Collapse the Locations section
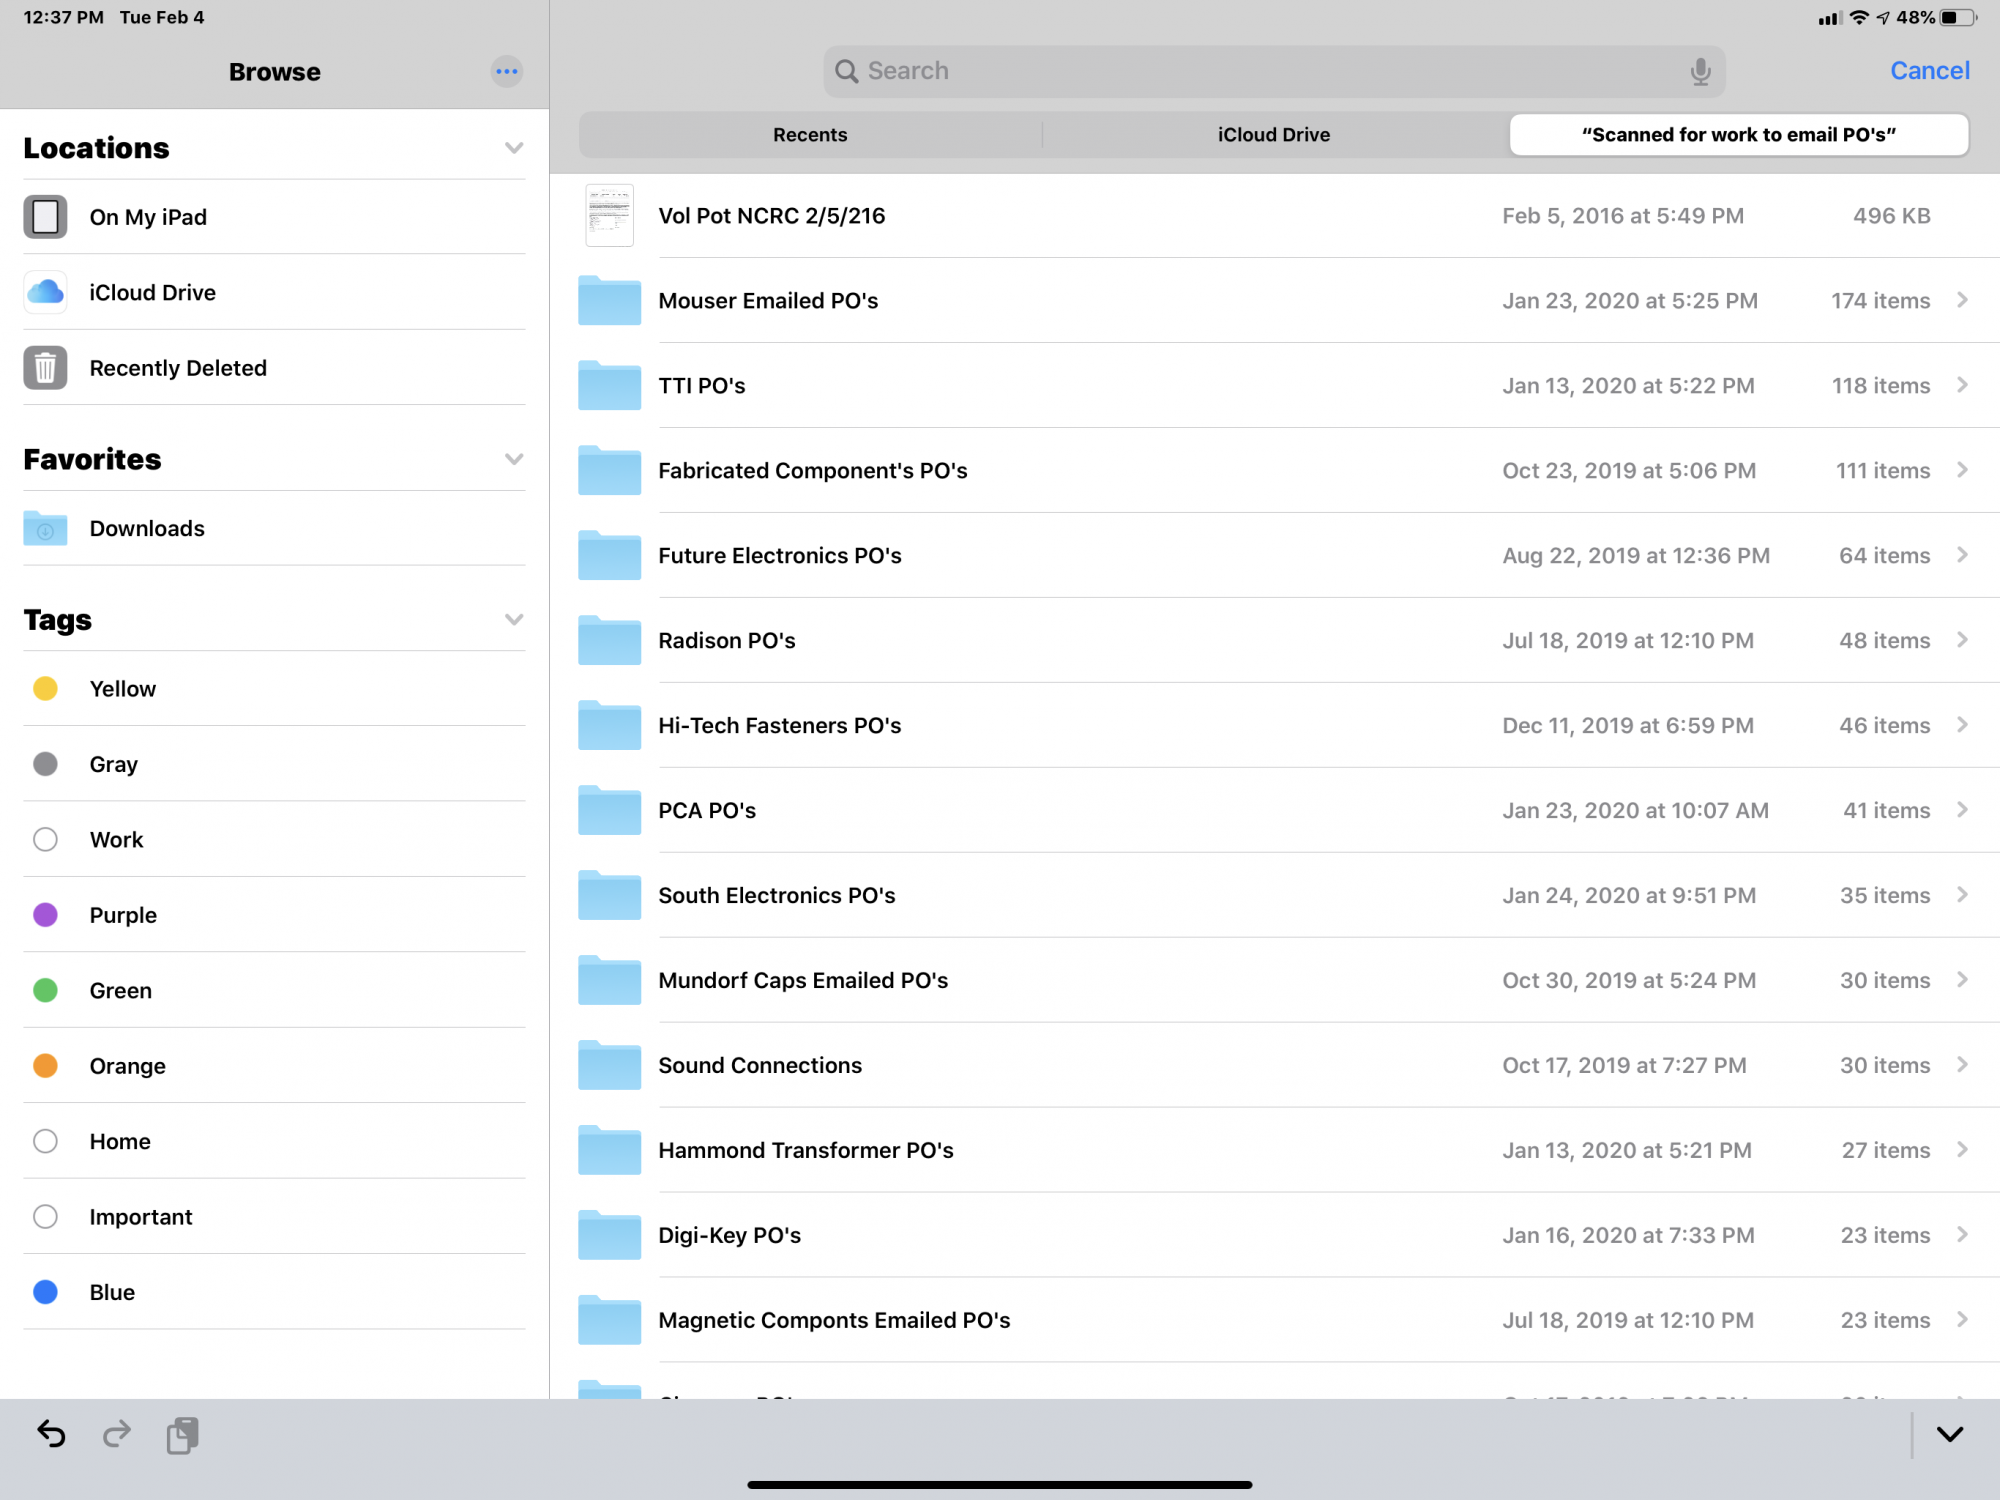The height and width of the screenshot is (1500, 2000). (514, 148)
